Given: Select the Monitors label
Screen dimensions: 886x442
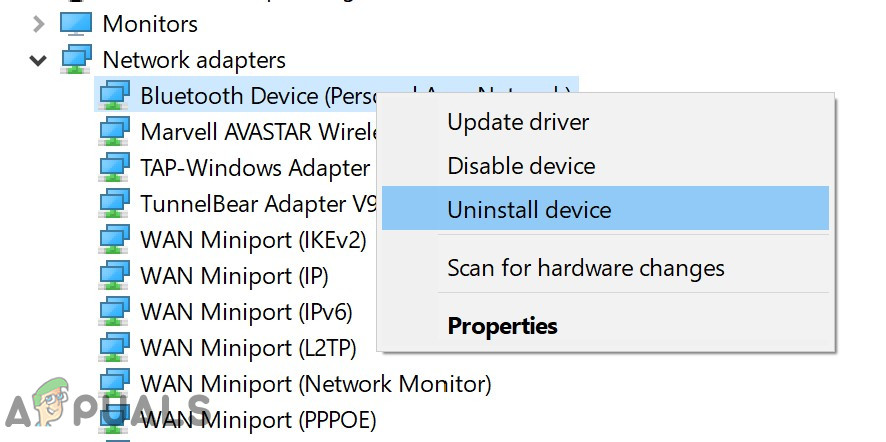Looking at the screenshot, I should pos(150,23).
